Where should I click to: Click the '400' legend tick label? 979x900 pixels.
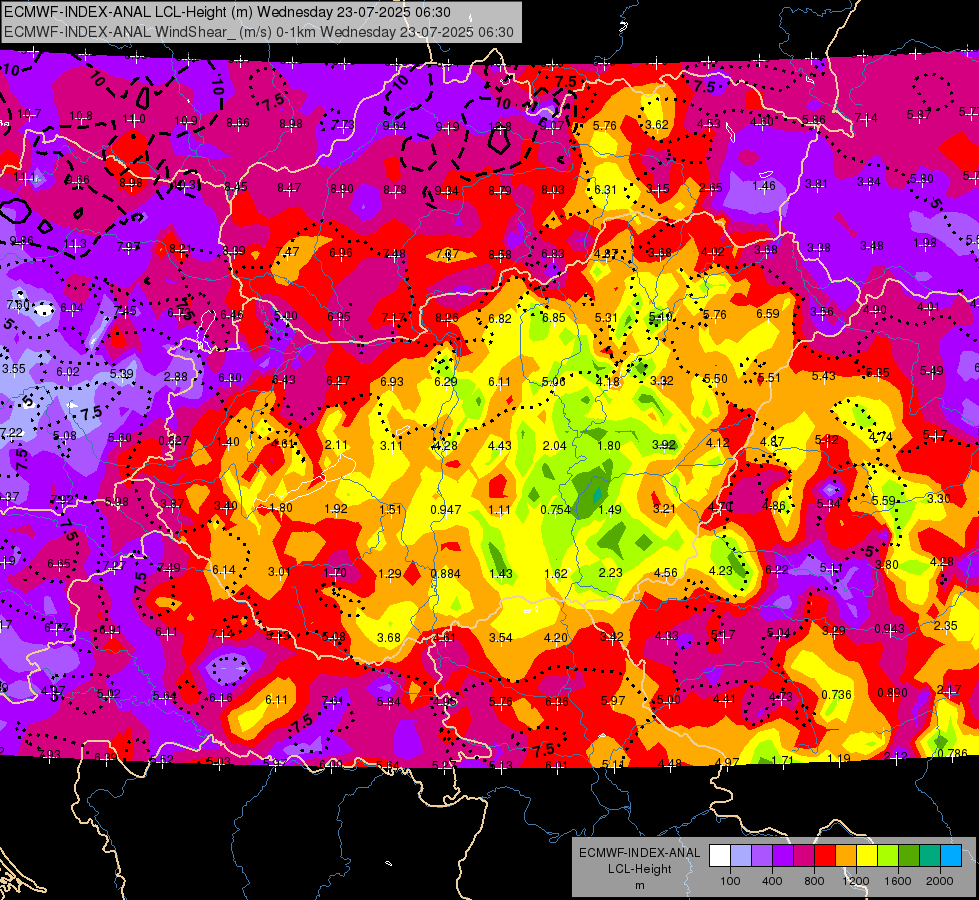coord(772,881)
